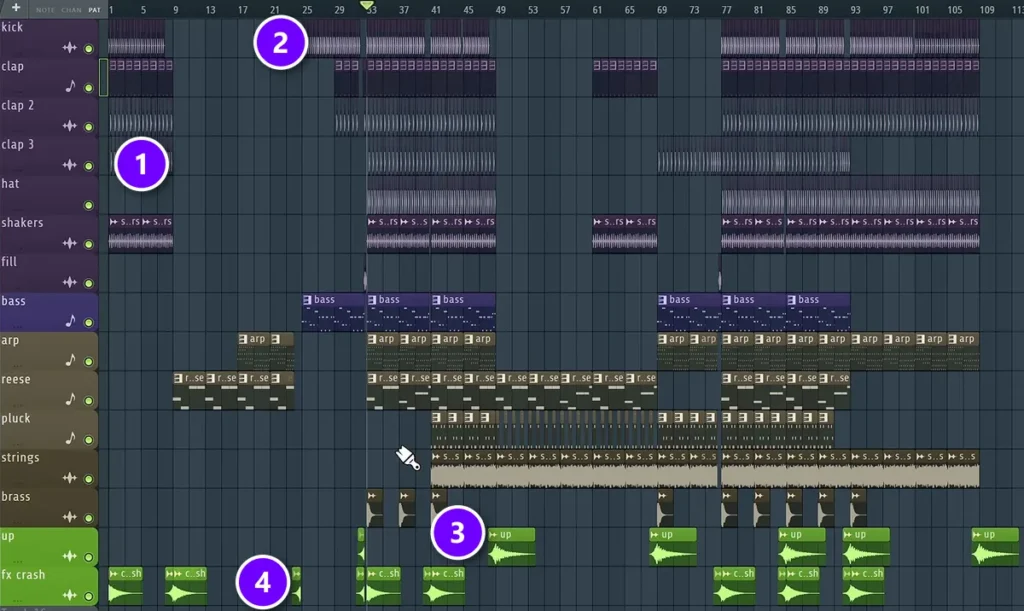Toggle the fill track mute light
The width and height of the screenshot is (1024, 611).
[x=89, y=284]
